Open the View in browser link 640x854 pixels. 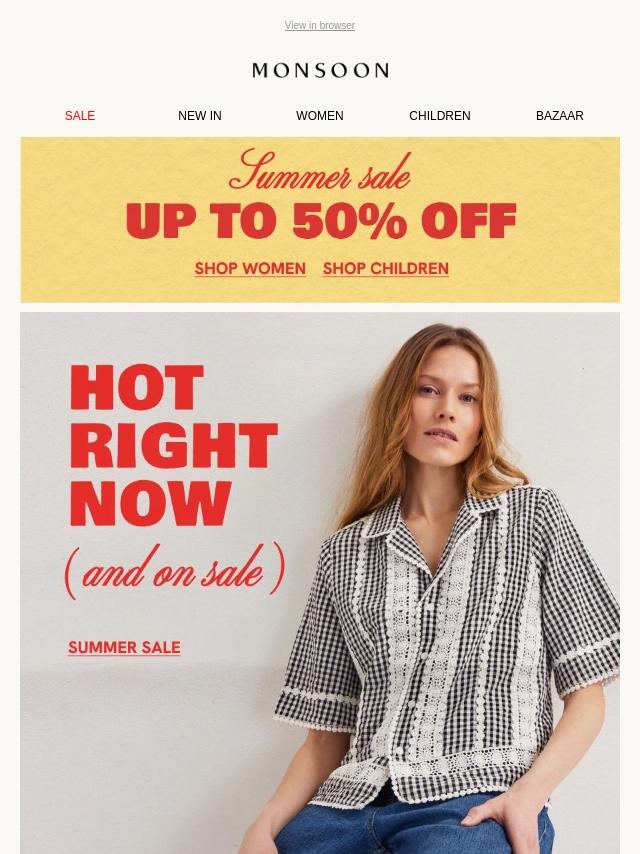tap(320, 26)
